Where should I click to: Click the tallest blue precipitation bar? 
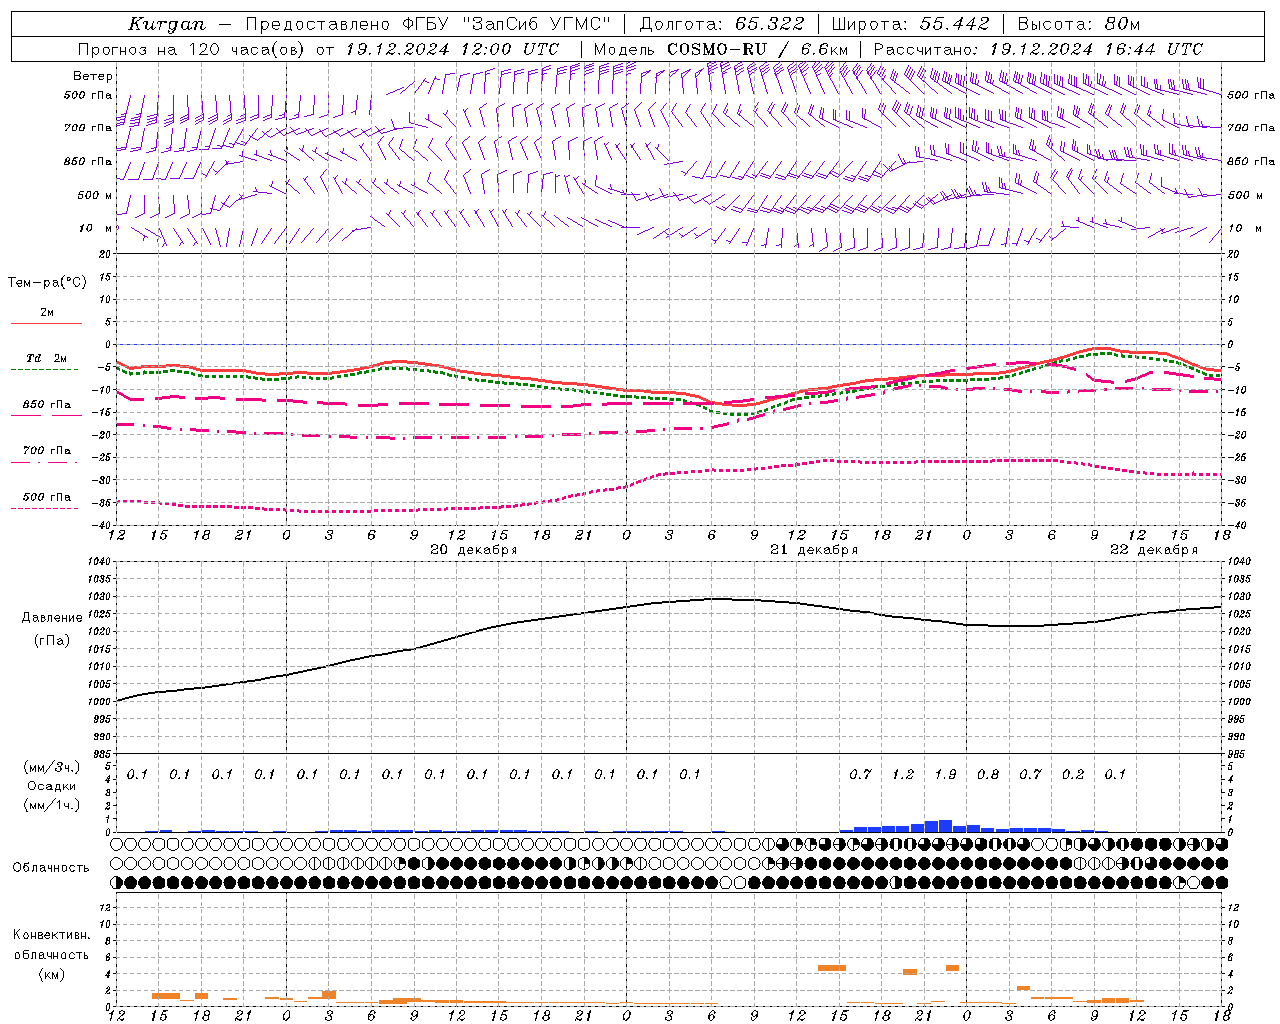tap(945, 826)
